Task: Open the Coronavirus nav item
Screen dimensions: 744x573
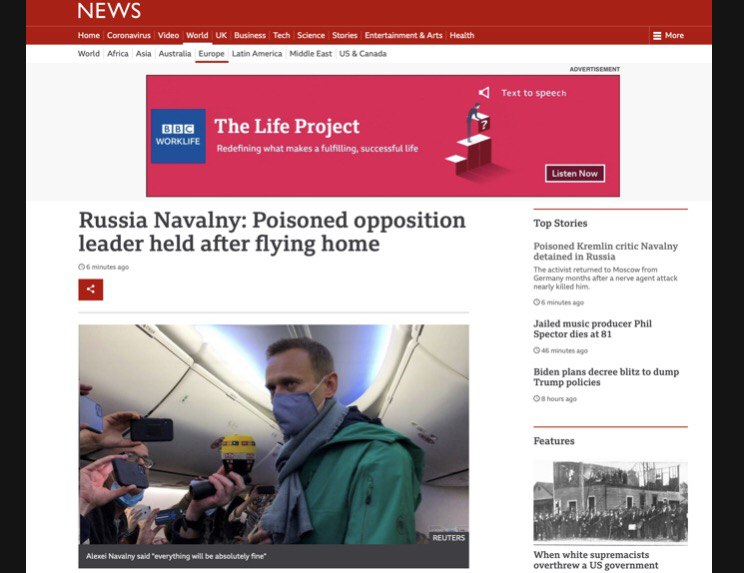Action: (x=129, y=36)
